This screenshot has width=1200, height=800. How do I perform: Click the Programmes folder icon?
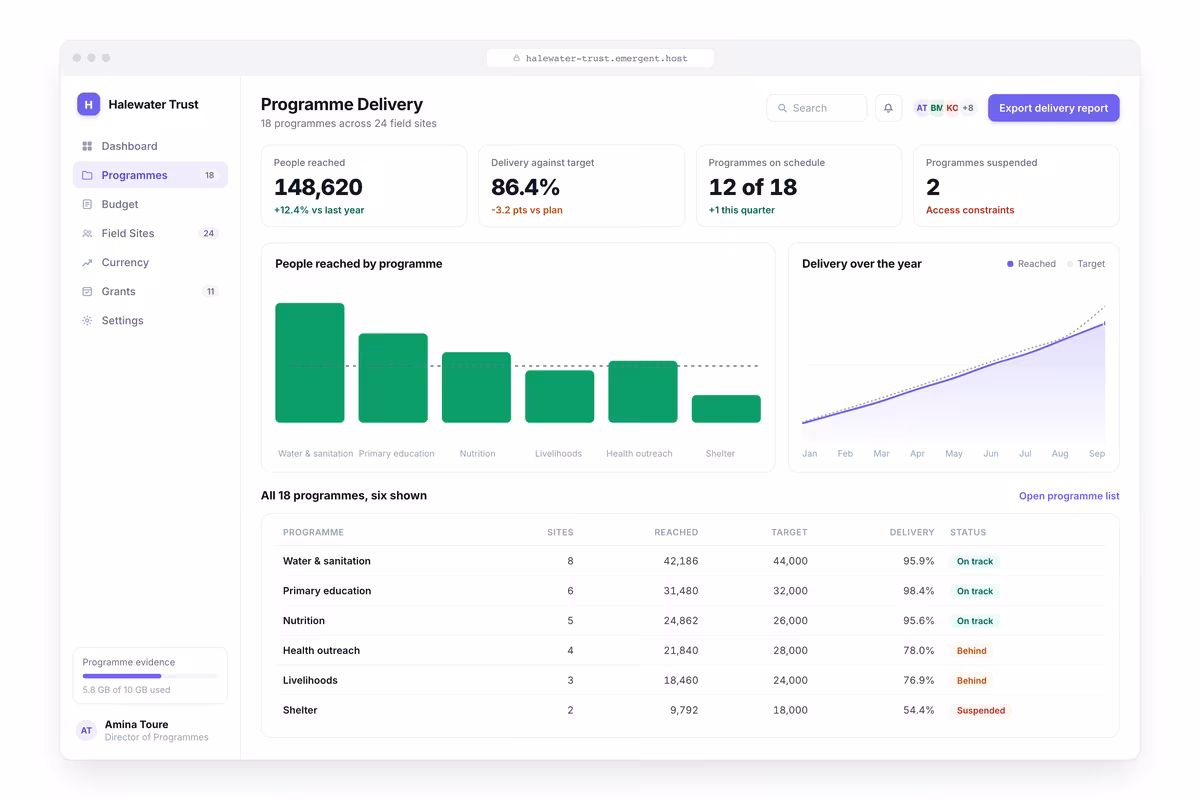(x=87, y=175)
